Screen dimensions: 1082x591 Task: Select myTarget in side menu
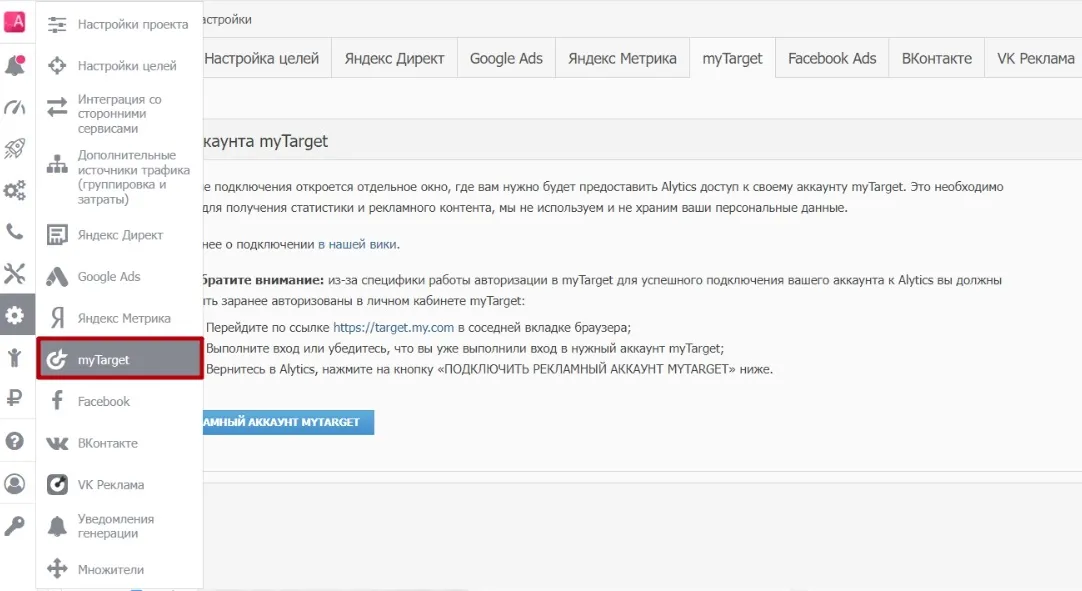coord(119,359)
